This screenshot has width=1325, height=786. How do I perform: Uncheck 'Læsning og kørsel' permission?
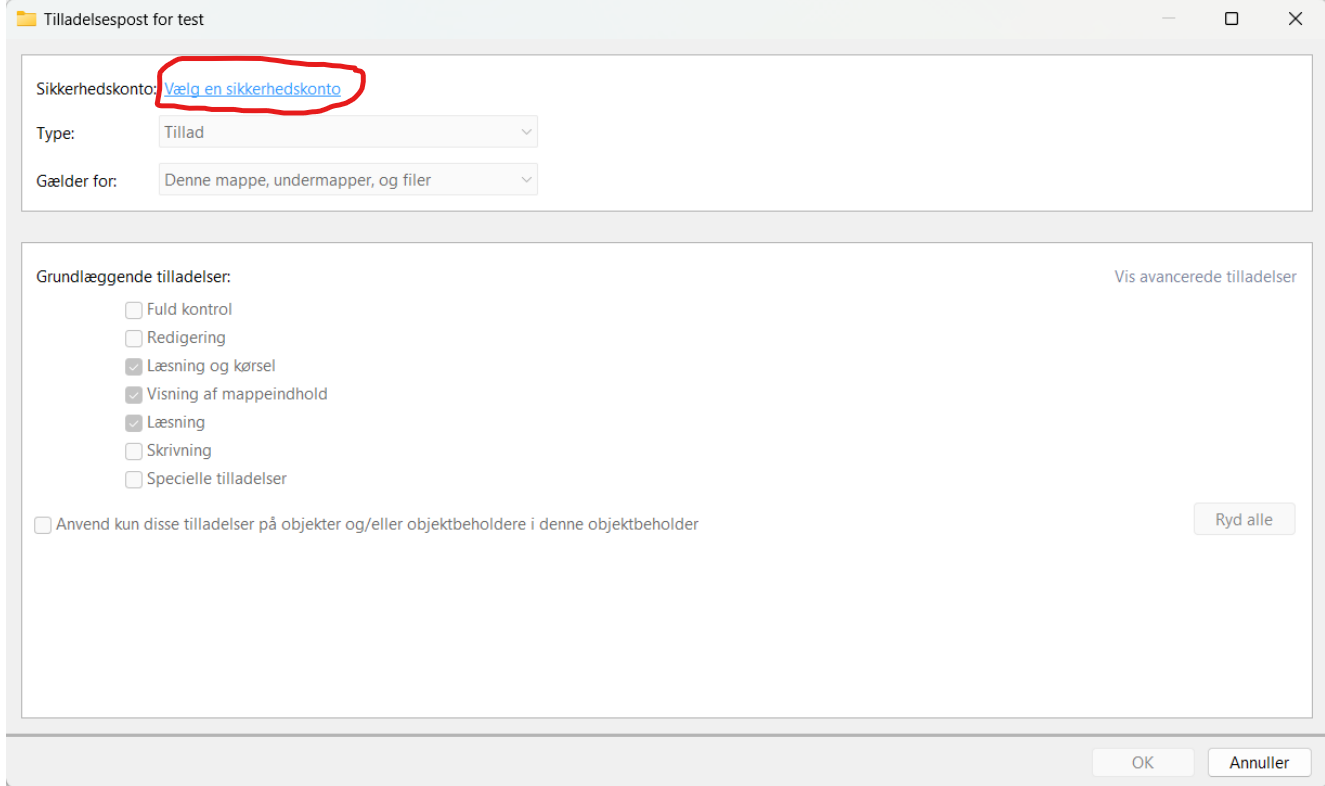point(134,366)
